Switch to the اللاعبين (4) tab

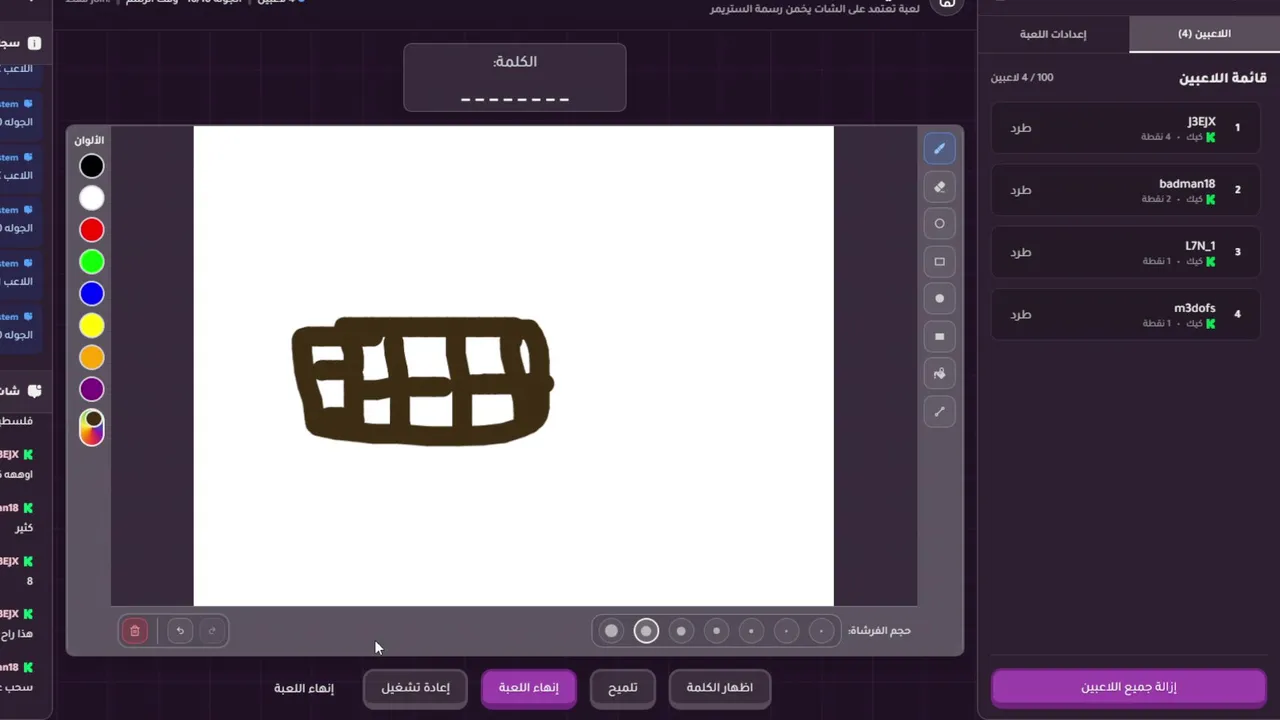(1204, 34)
